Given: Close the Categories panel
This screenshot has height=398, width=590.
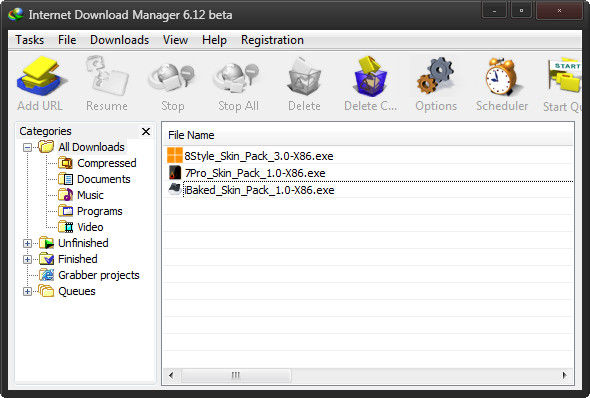Looking at the screenshot, I should pyautogui.click(x=146, y=131).
